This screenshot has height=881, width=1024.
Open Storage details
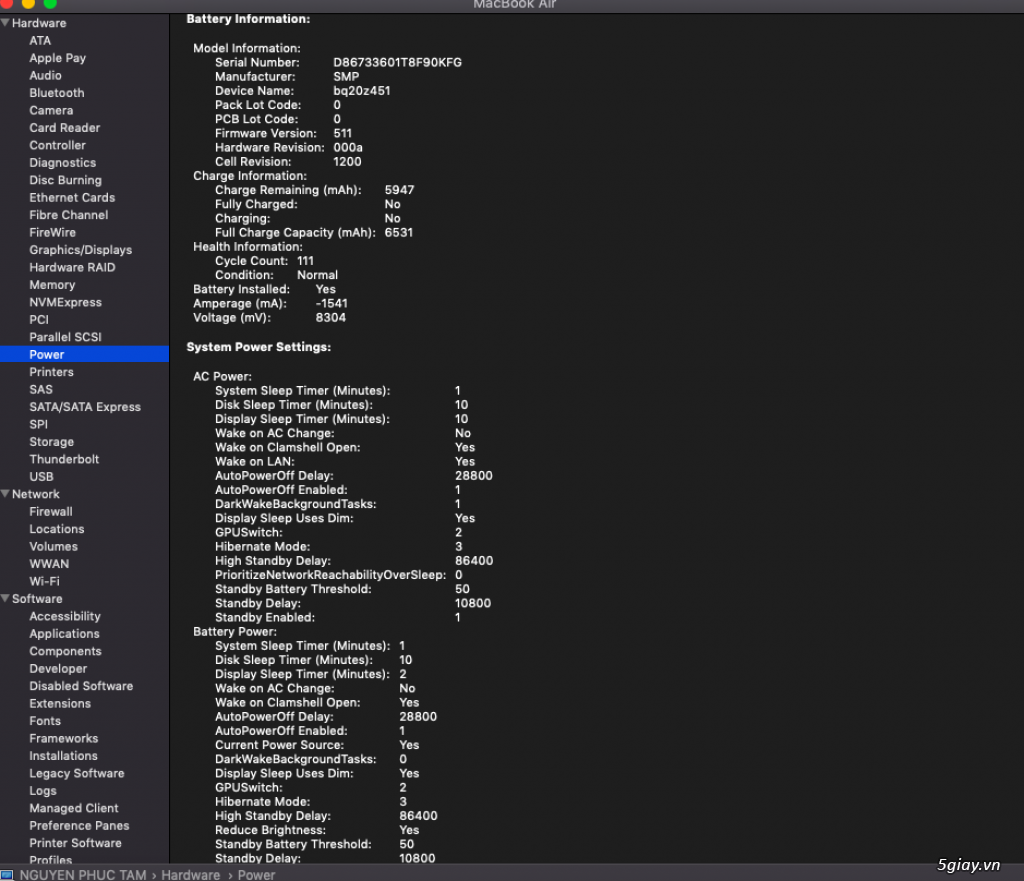(51, 441)
